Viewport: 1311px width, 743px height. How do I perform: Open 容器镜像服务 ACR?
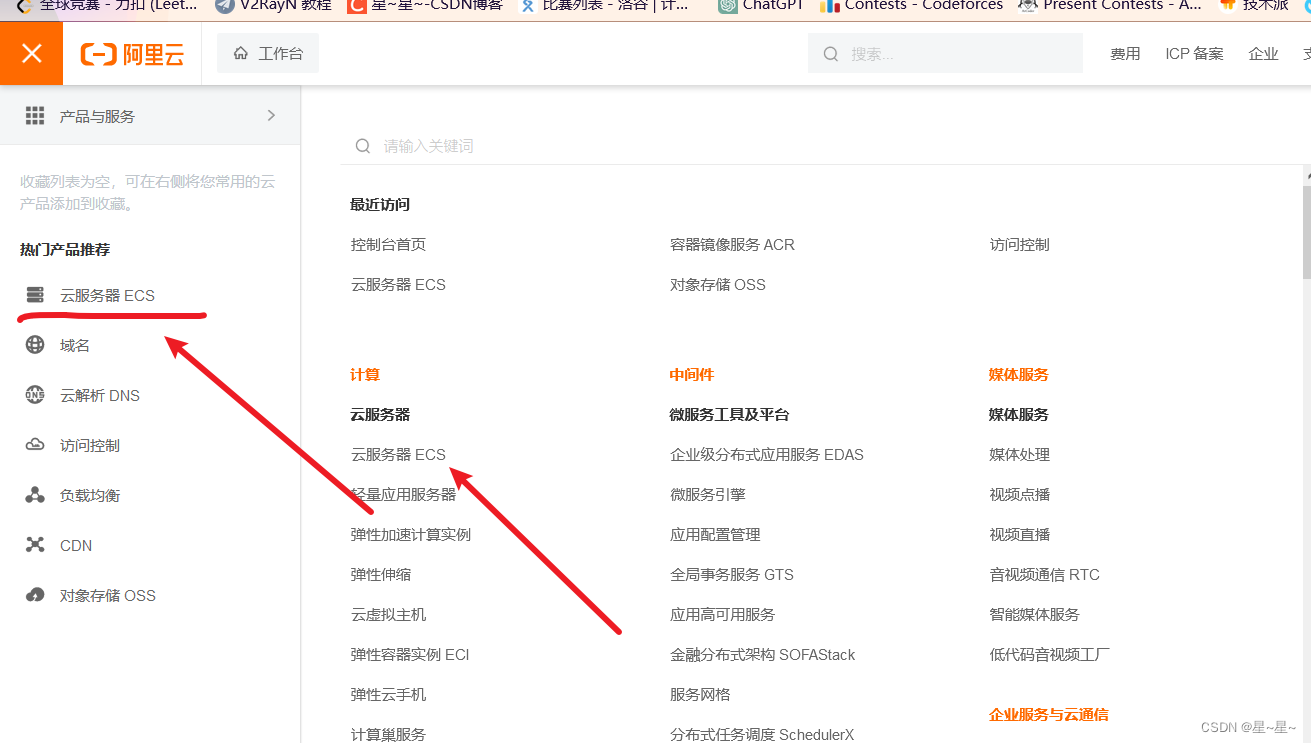[732, 244]
